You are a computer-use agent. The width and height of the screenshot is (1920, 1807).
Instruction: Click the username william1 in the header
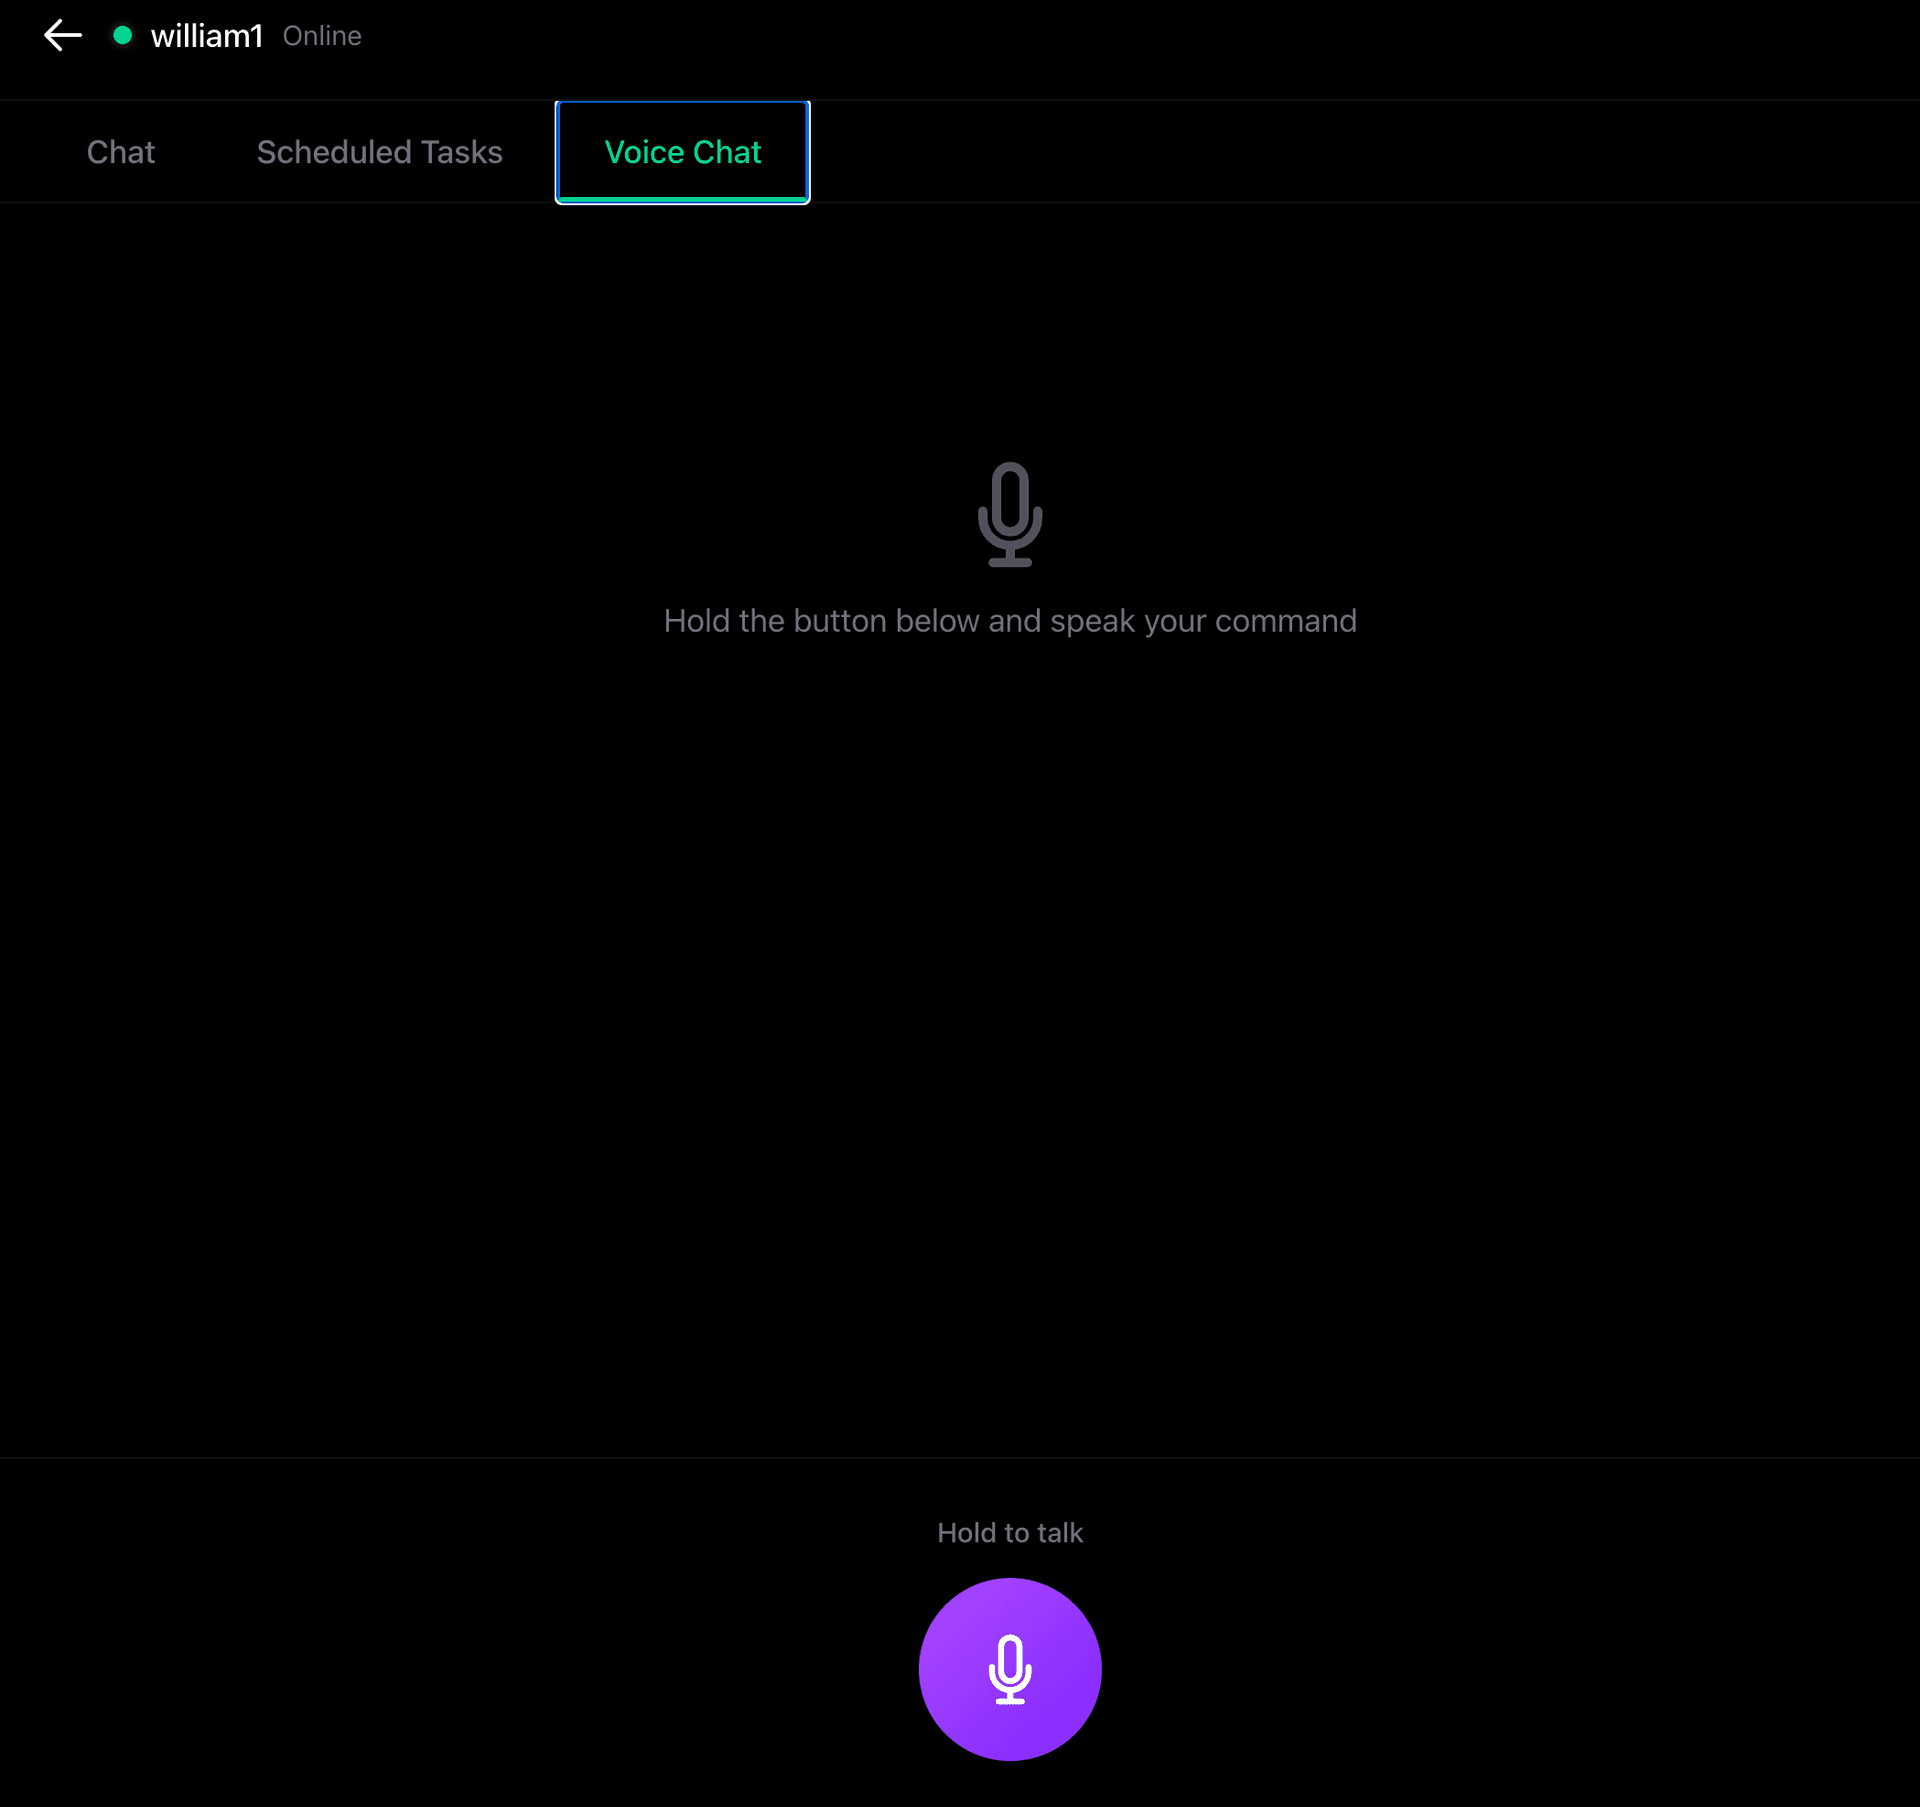click(x=207, y=35)
